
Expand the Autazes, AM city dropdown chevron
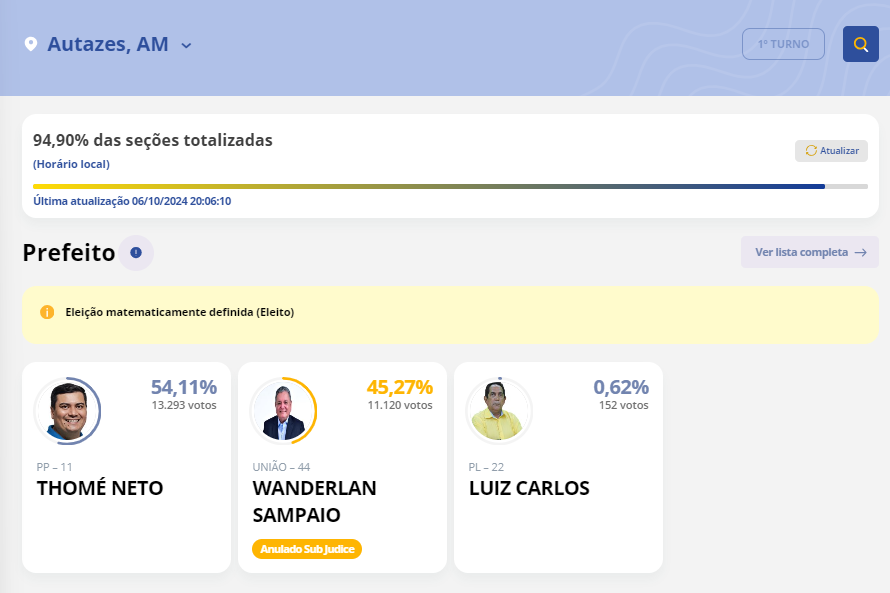pos(186,45)
